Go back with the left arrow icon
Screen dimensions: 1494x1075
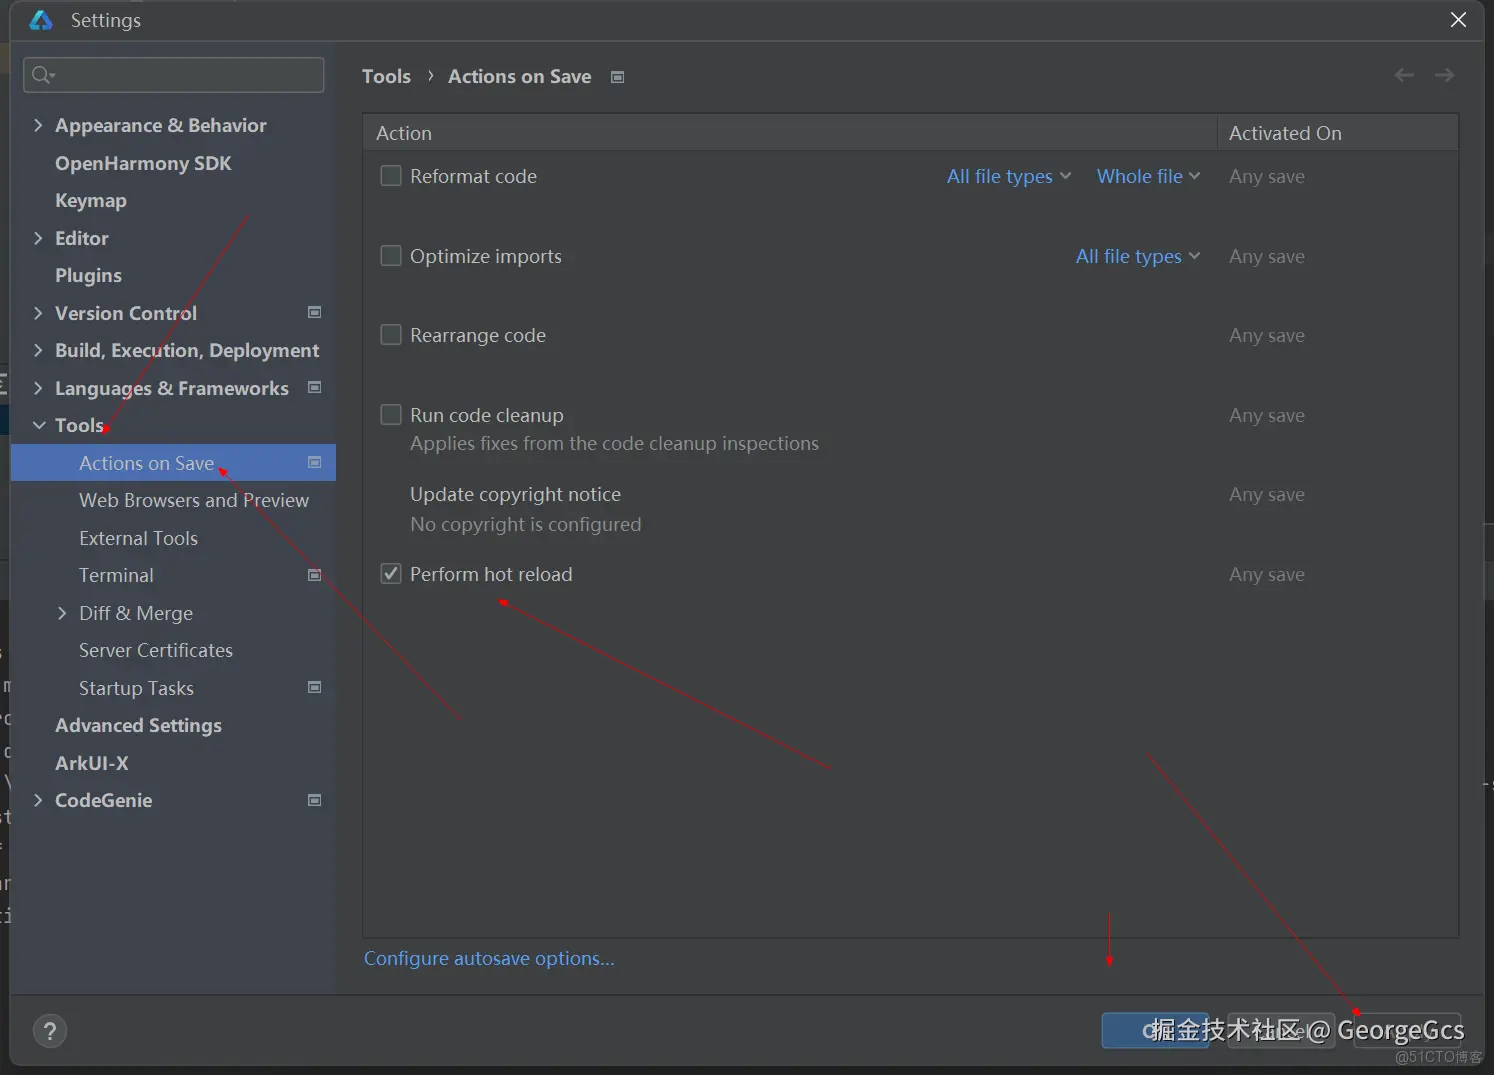(x=1404, y=75)
